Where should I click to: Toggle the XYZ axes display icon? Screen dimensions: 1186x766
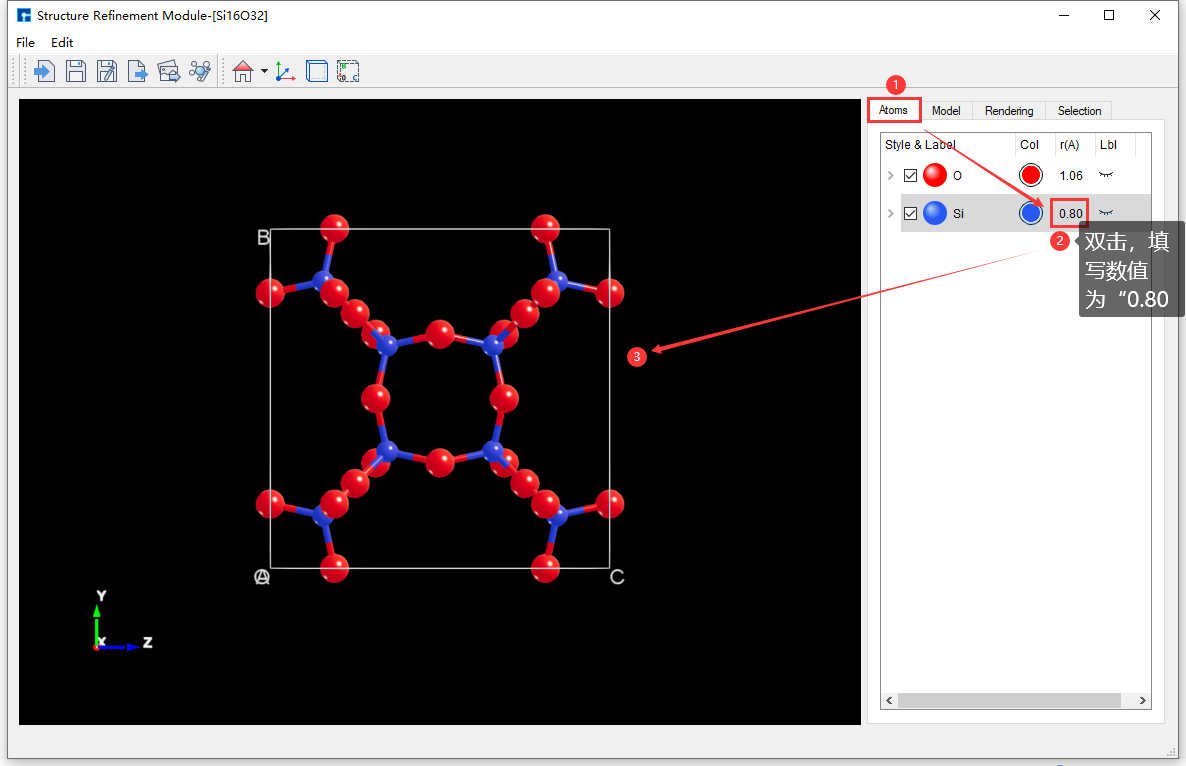click(285, 71)
